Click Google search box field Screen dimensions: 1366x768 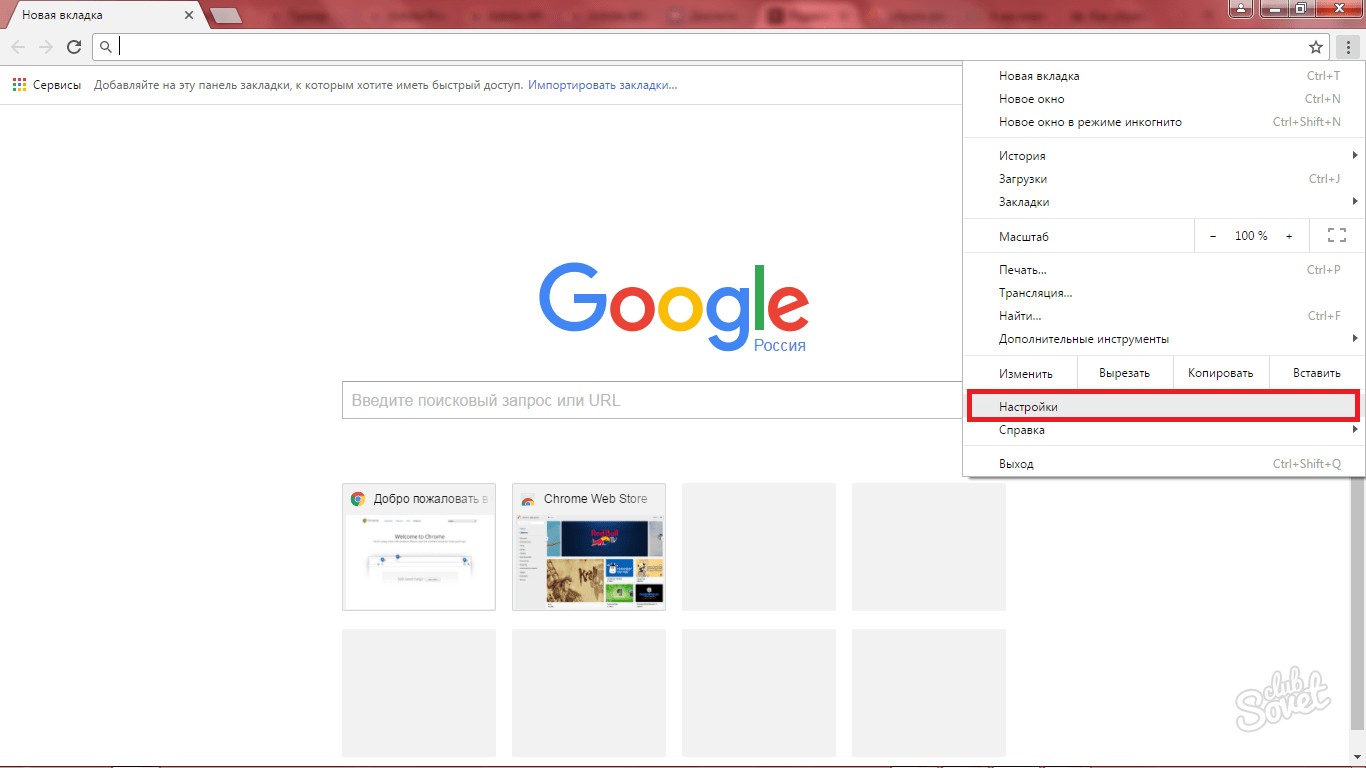point(652,400)
